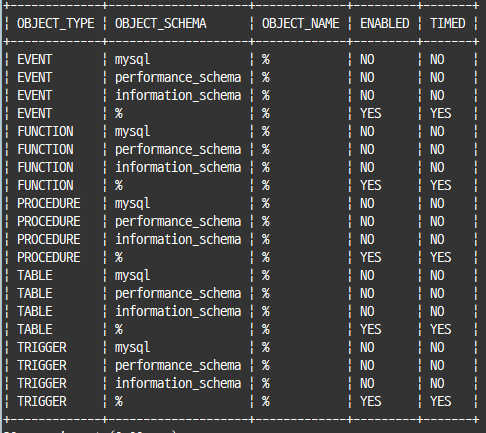Select 'information_schema' in the TRIGGER rows
Image resolution: width=486 pixels, height=433 pixels.
pos(178,384)
